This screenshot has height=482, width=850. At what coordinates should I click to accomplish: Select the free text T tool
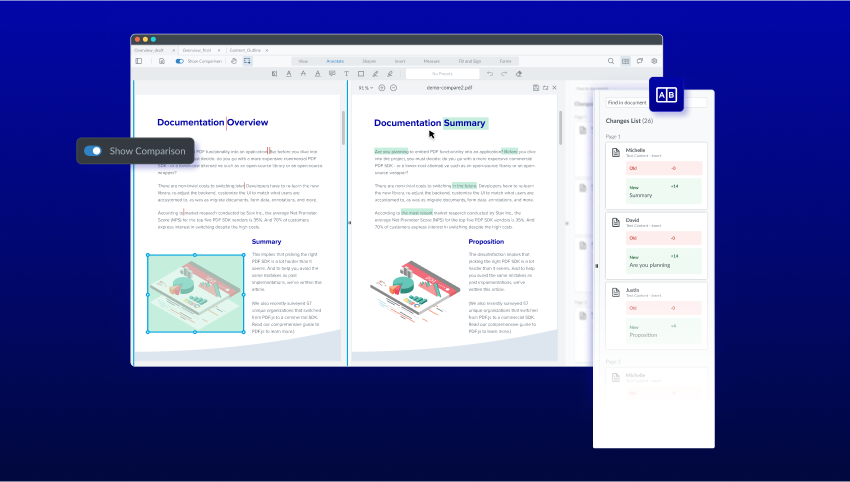tap(346, 74)
